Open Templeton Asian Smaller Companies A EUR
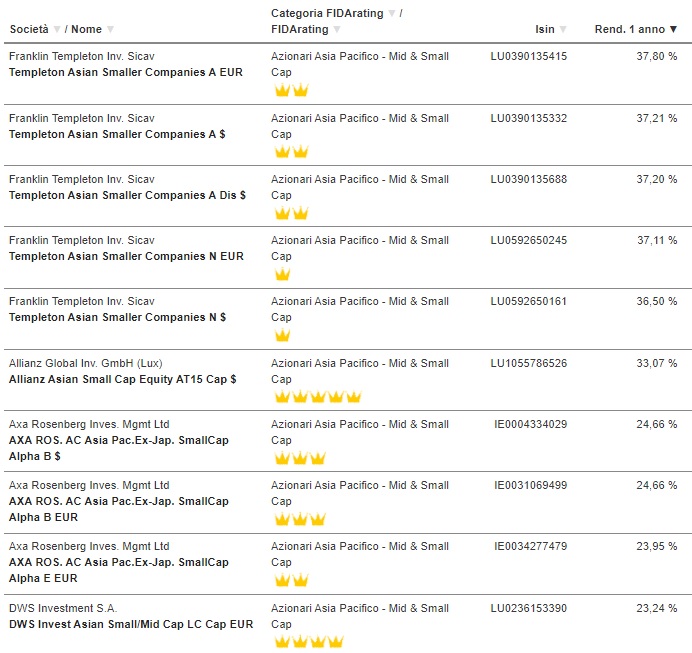The height and width of the screenshot is (653, 692). tap(126, 72)
